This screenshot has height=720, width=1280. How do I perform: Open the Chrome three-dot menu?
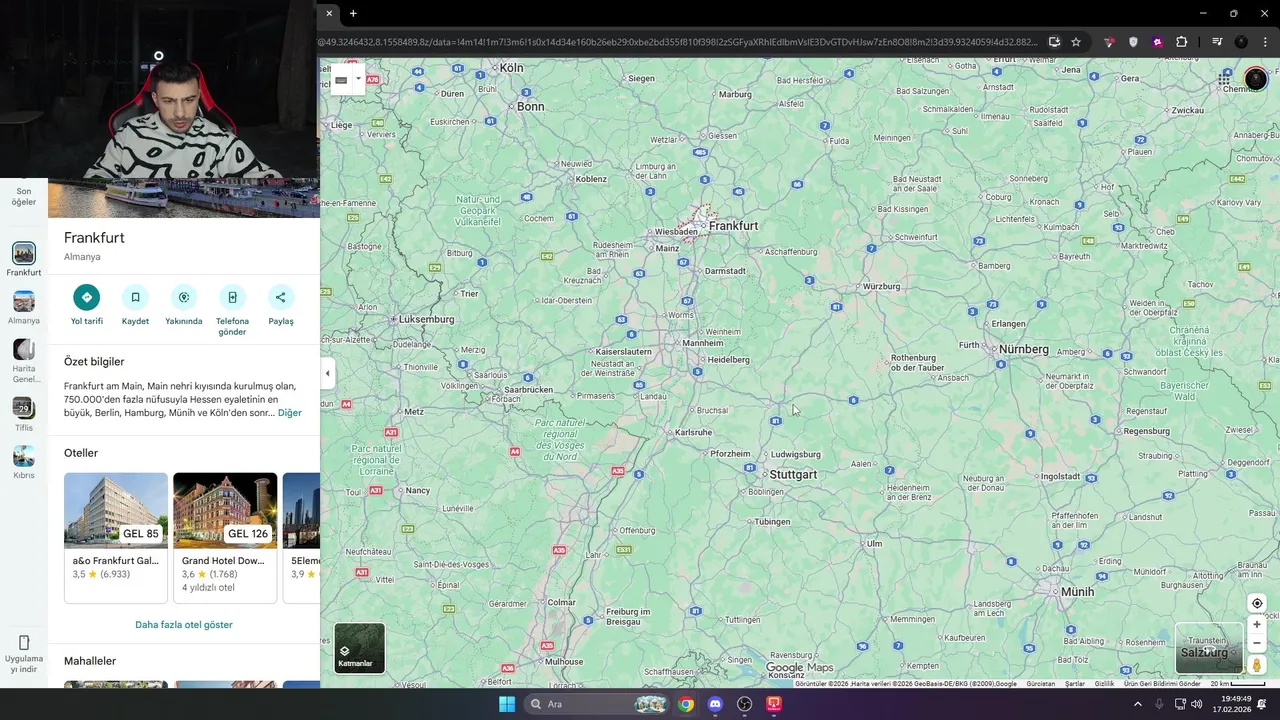coord(1266,42)
